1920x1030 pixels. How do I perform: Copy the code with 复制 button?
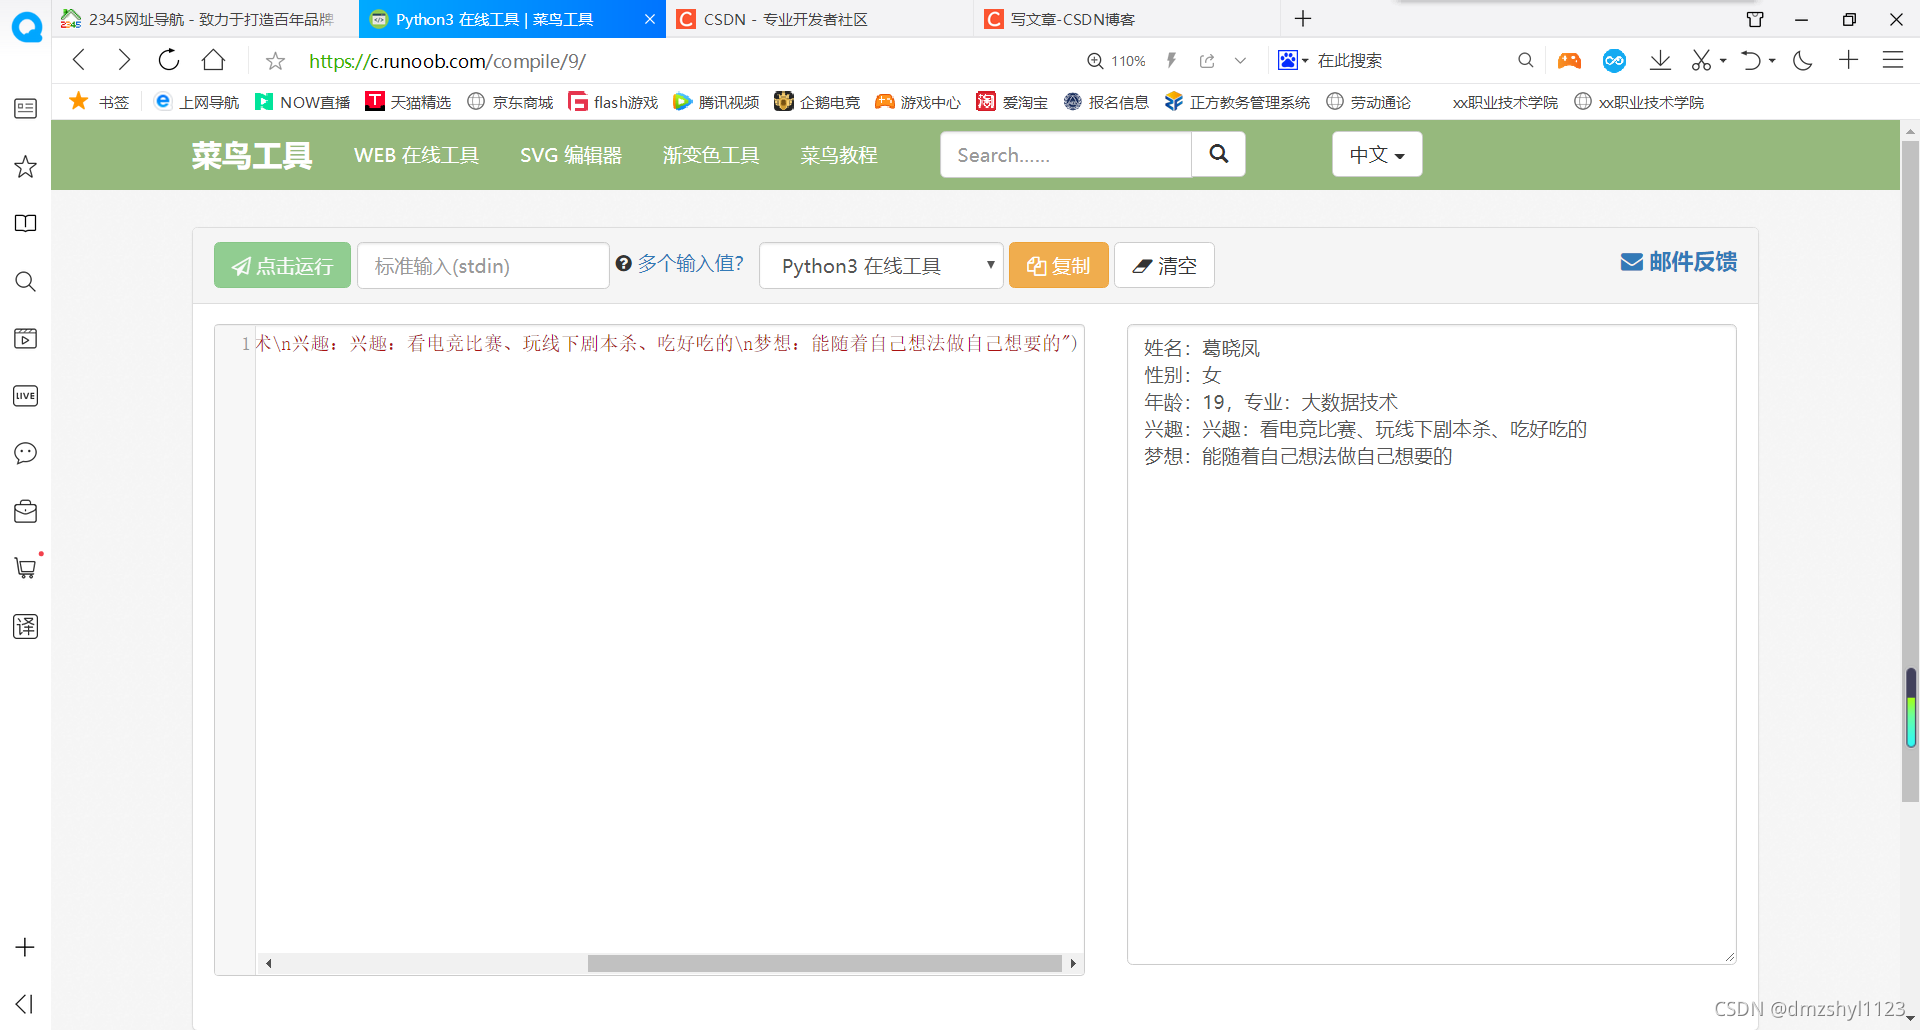1059,265
